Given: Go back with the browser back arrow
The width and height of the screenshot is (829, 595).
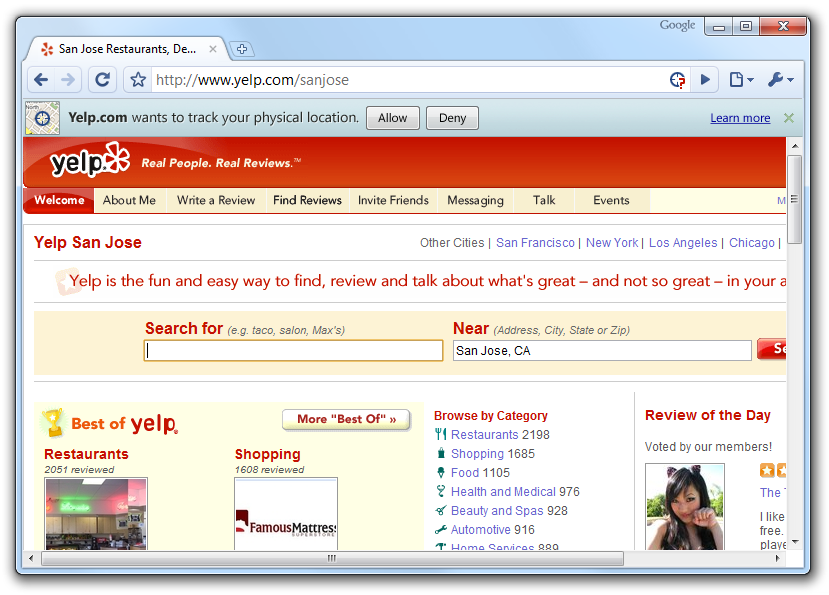Looking at the screenshot, I should pyautogui.click(x=41, y=80).
